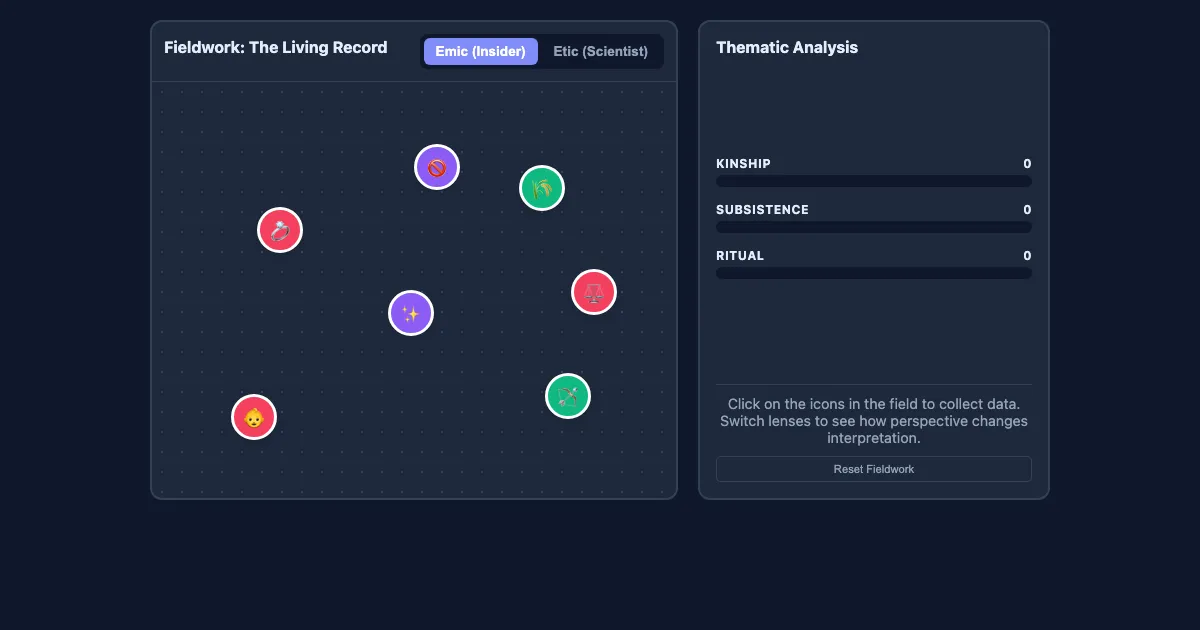Click the green rice sheaf icon
Viewport: 1200px width, 630px height.
[542, 188]
